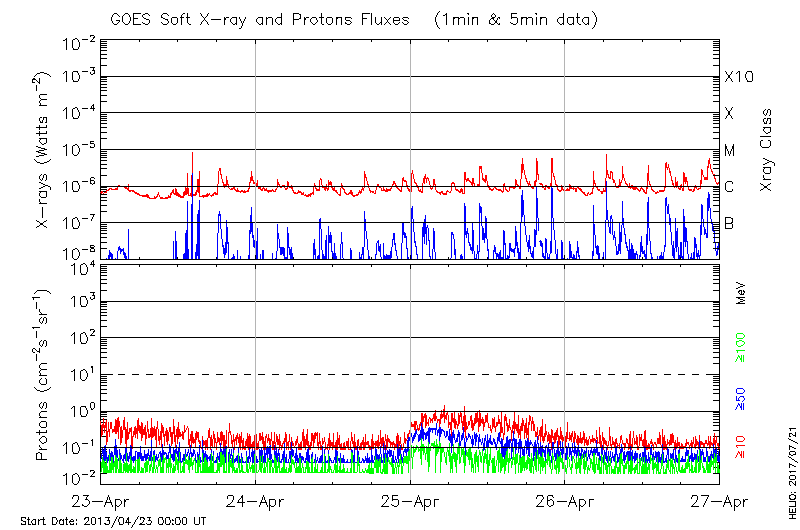Click the green ≥100 MeV legend label
This screenshot has width=800, height=530.
(741, 347)
